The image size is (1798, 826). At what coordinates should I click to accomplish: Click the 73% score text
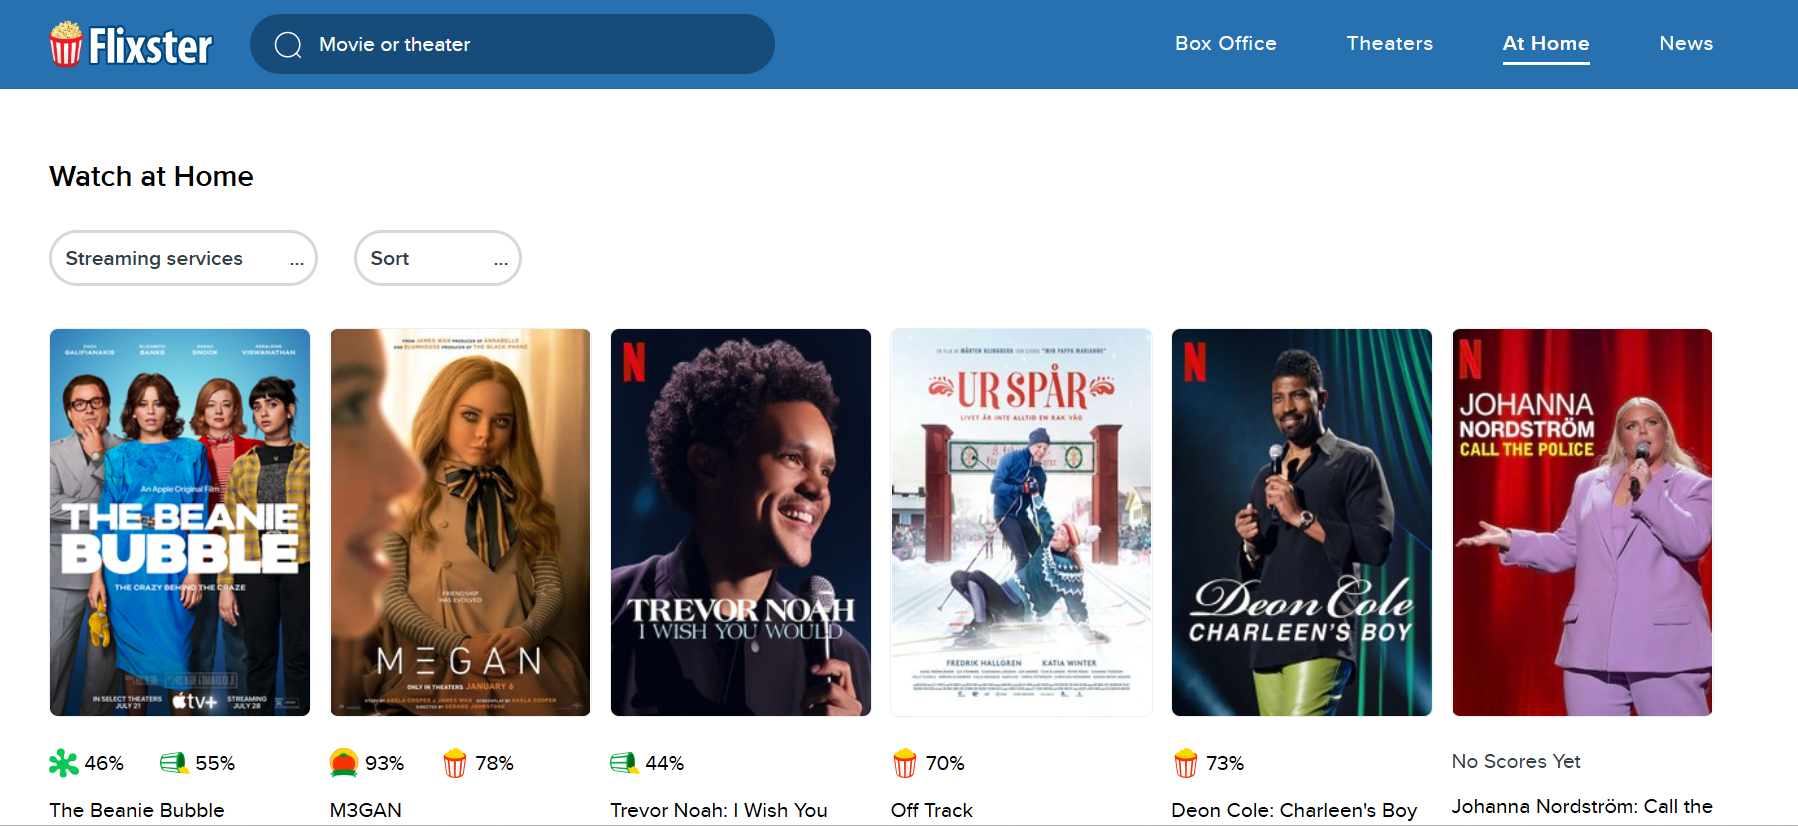coord(1225,763)
